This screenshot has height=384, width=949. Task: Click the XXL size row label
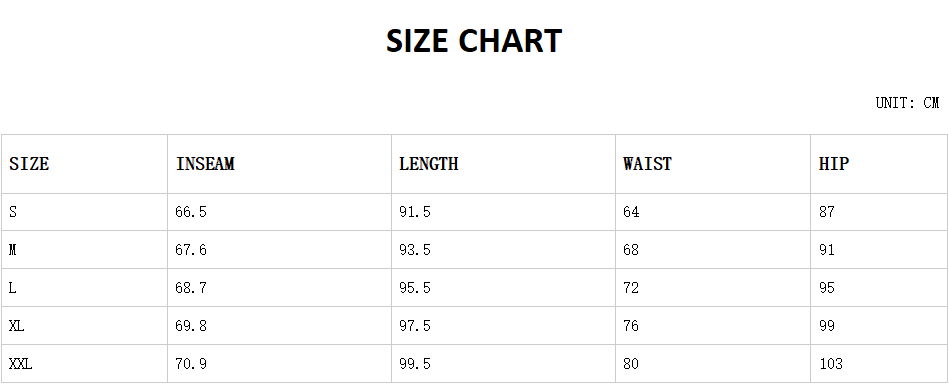[x=85, y=363]
